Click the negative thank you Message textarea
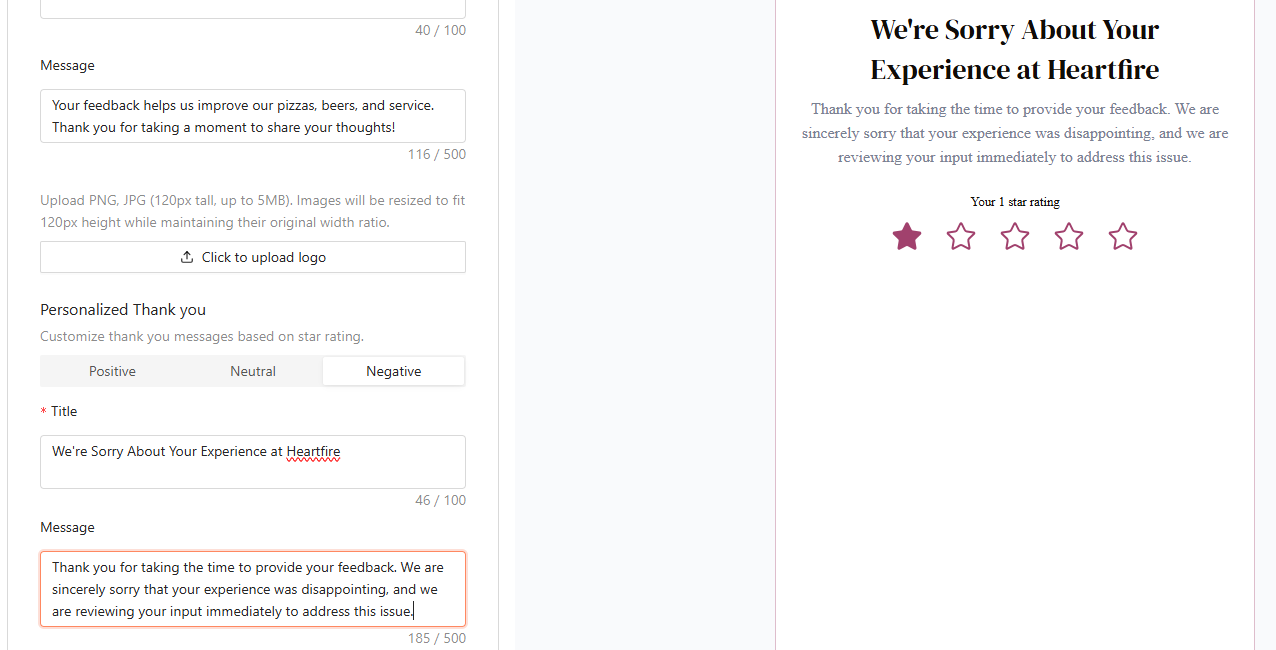This screenshot has height=650, width=1276. [252, 589]
